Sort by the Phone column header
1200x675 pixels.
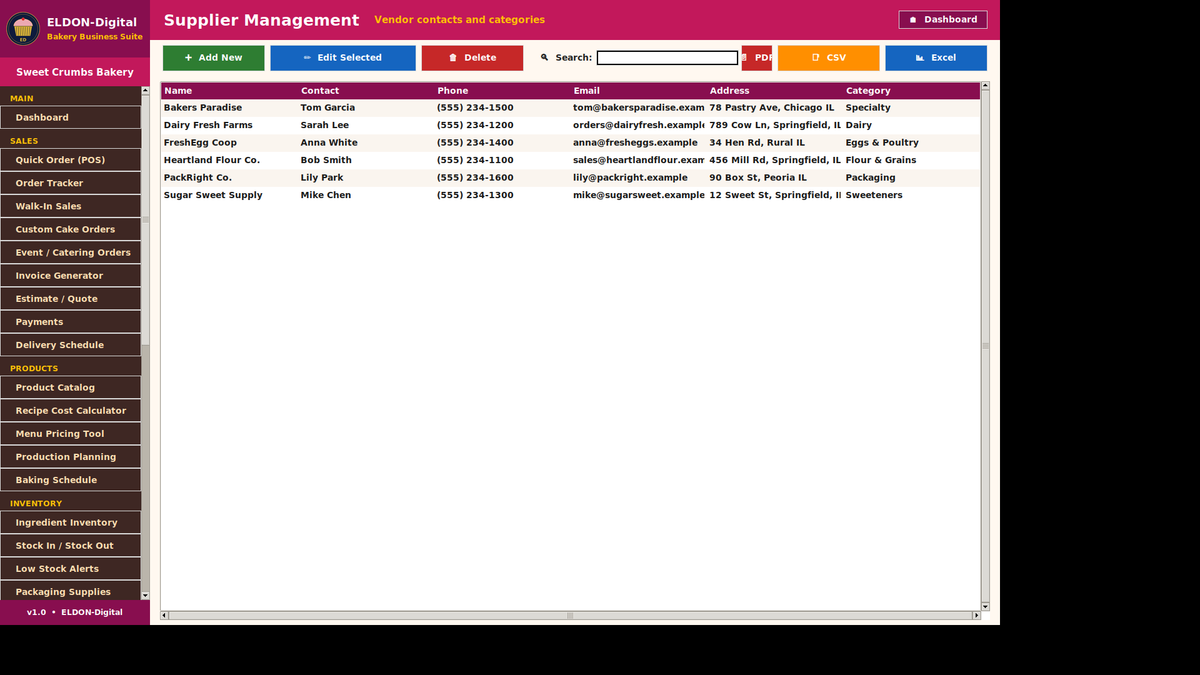(x=502, y=91)
